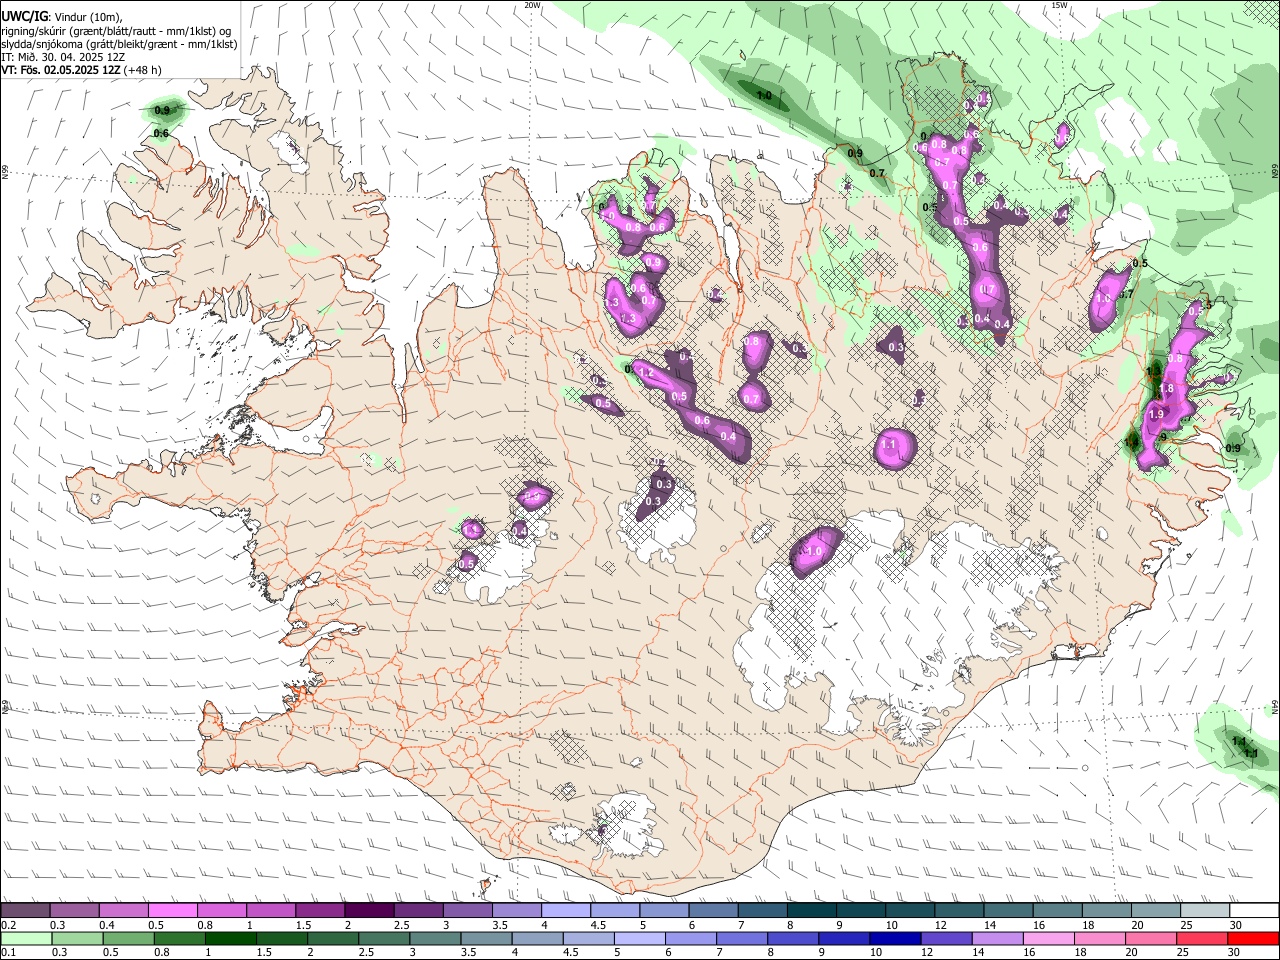
Task: Select the upper-row 0.8 magenta legend swatch
Action: pos(221,911)
